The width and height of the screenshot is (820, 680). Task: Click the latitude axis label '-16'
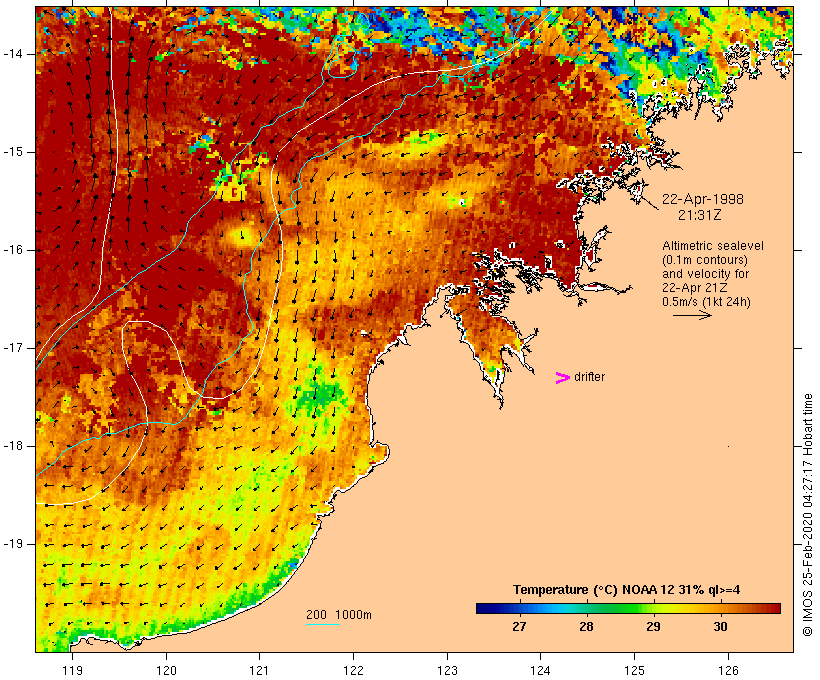click(x=12, y=250)
